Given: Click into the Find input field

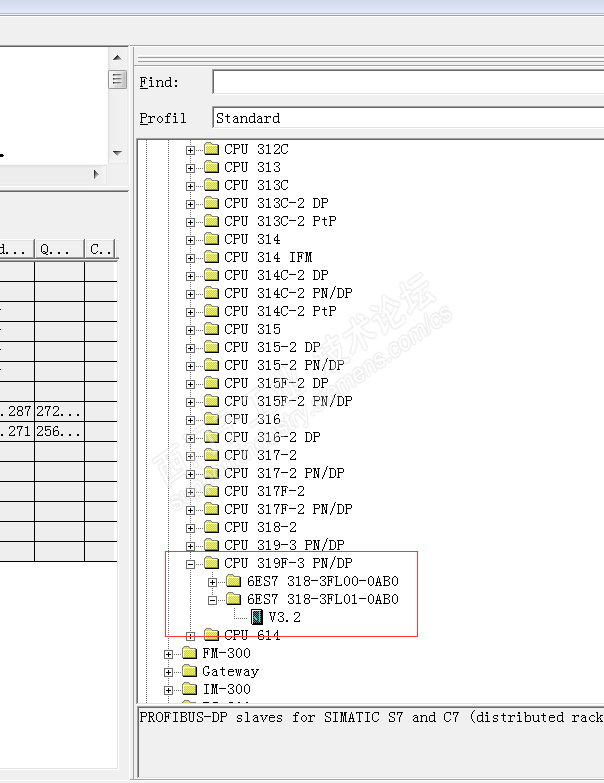Looking at the screenshot, I should point(408,82).
